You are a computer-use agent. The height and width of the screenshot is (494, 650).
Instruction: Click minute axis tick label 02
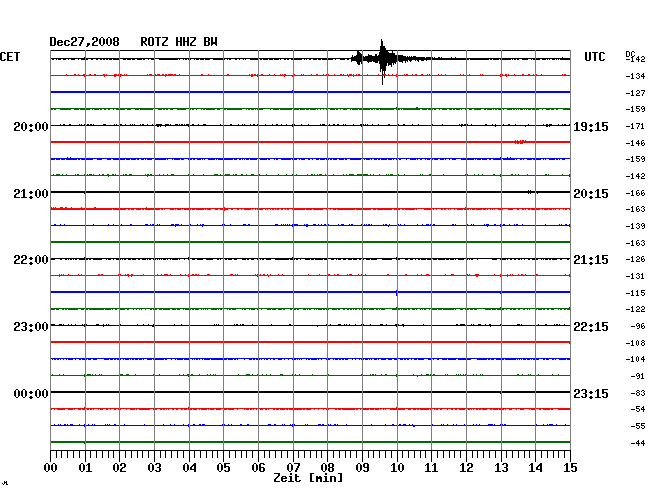click(x=119, y=468)
